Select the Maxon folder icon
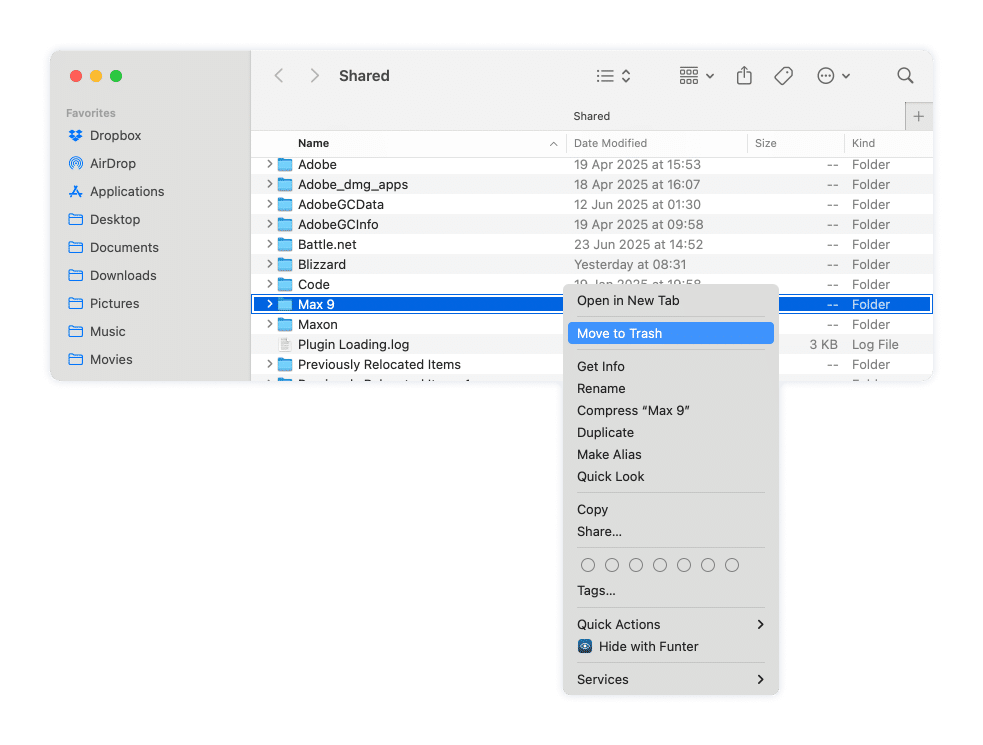Viewport: 983px width, 745px height. 285,324
